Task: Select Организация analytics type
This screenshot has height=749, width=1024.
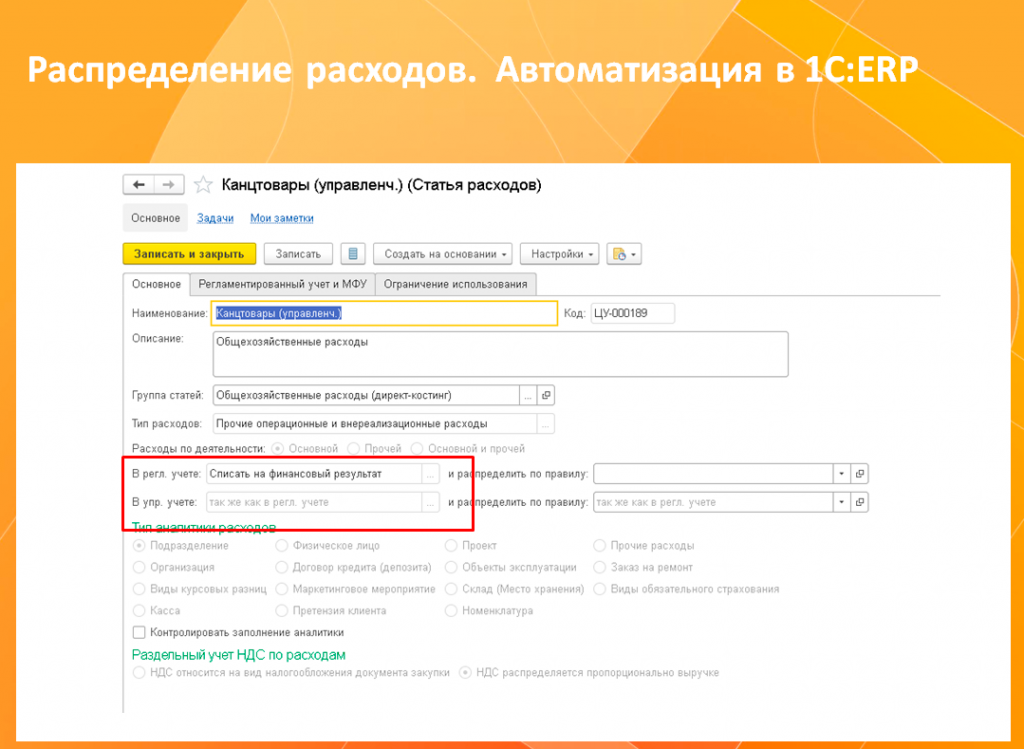Action: click(138, 567)
